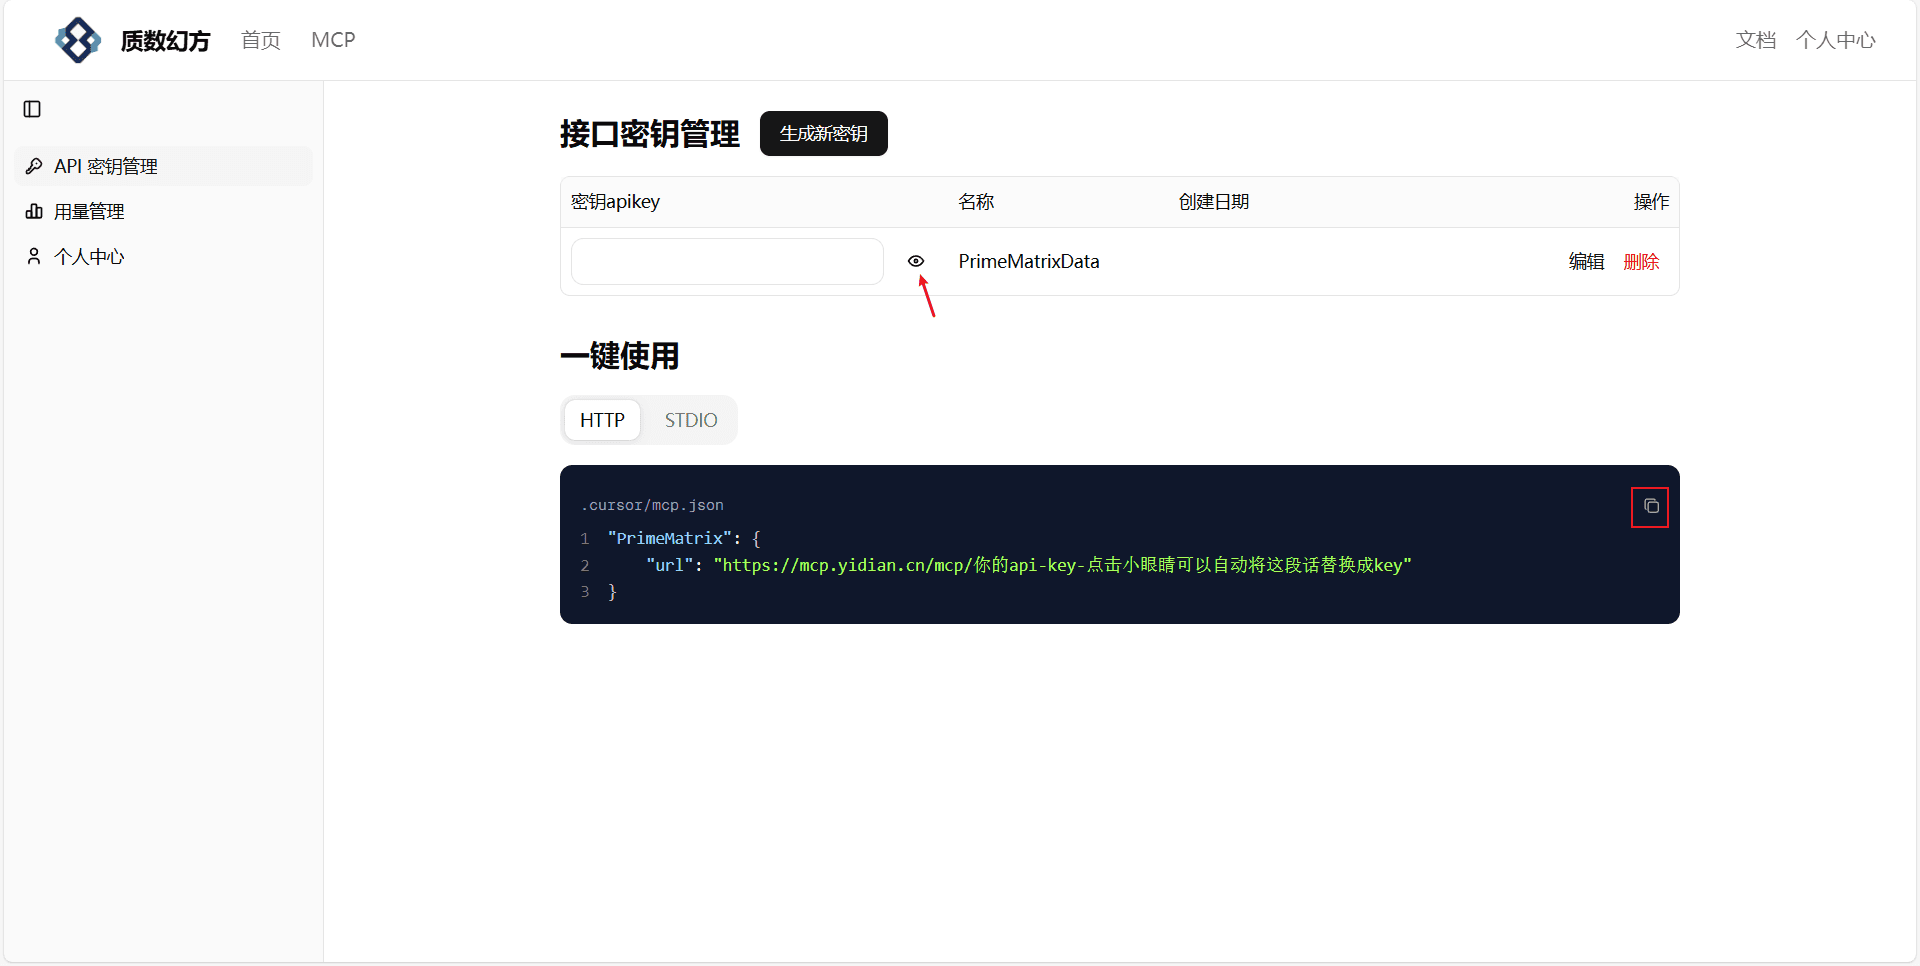1920x966 pixels.
Task: Open 文档 link in header
Action: (1755, 40)
